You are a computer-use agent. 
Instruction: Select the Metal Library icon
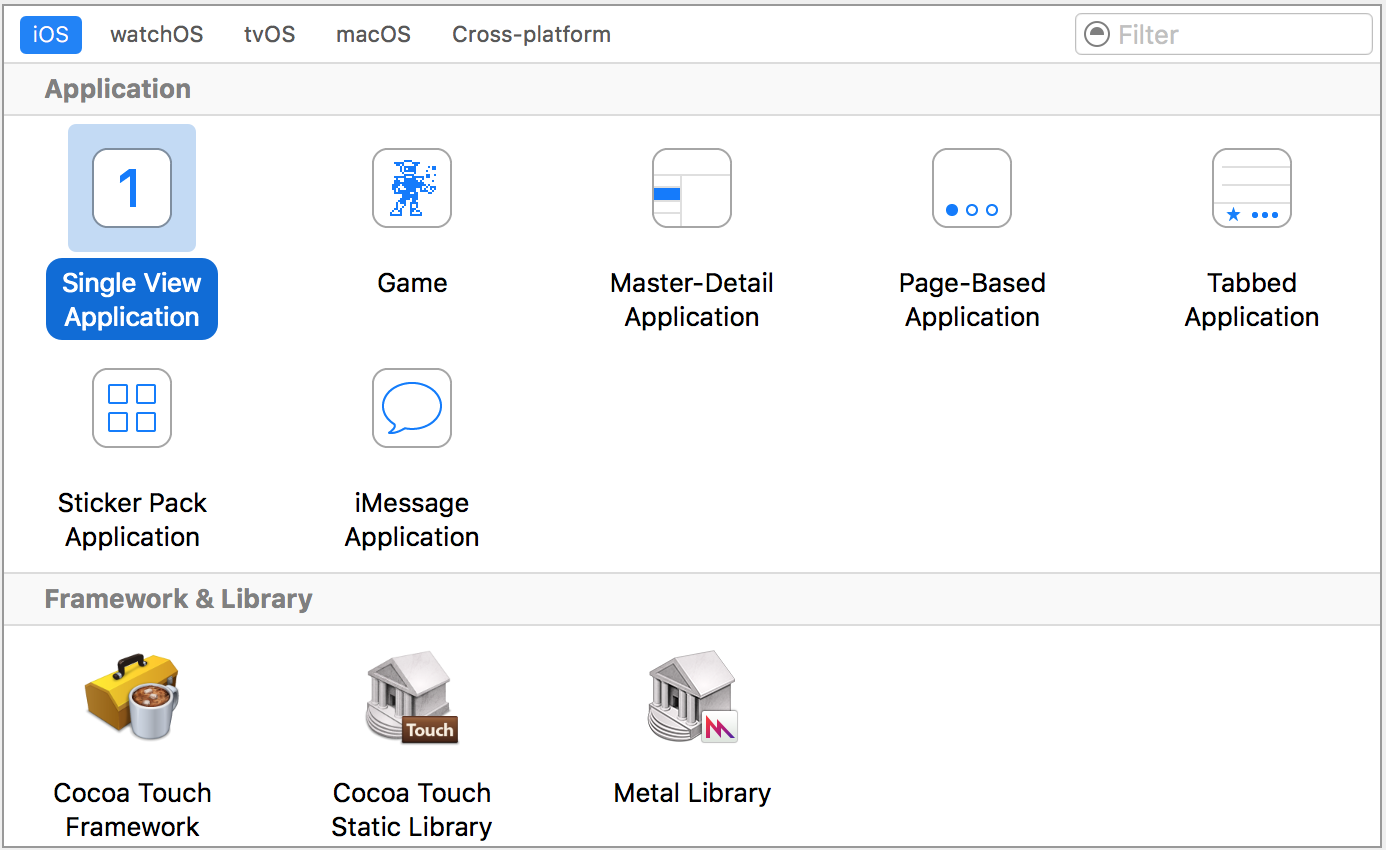pyautogui.click(x=692, y=698)
